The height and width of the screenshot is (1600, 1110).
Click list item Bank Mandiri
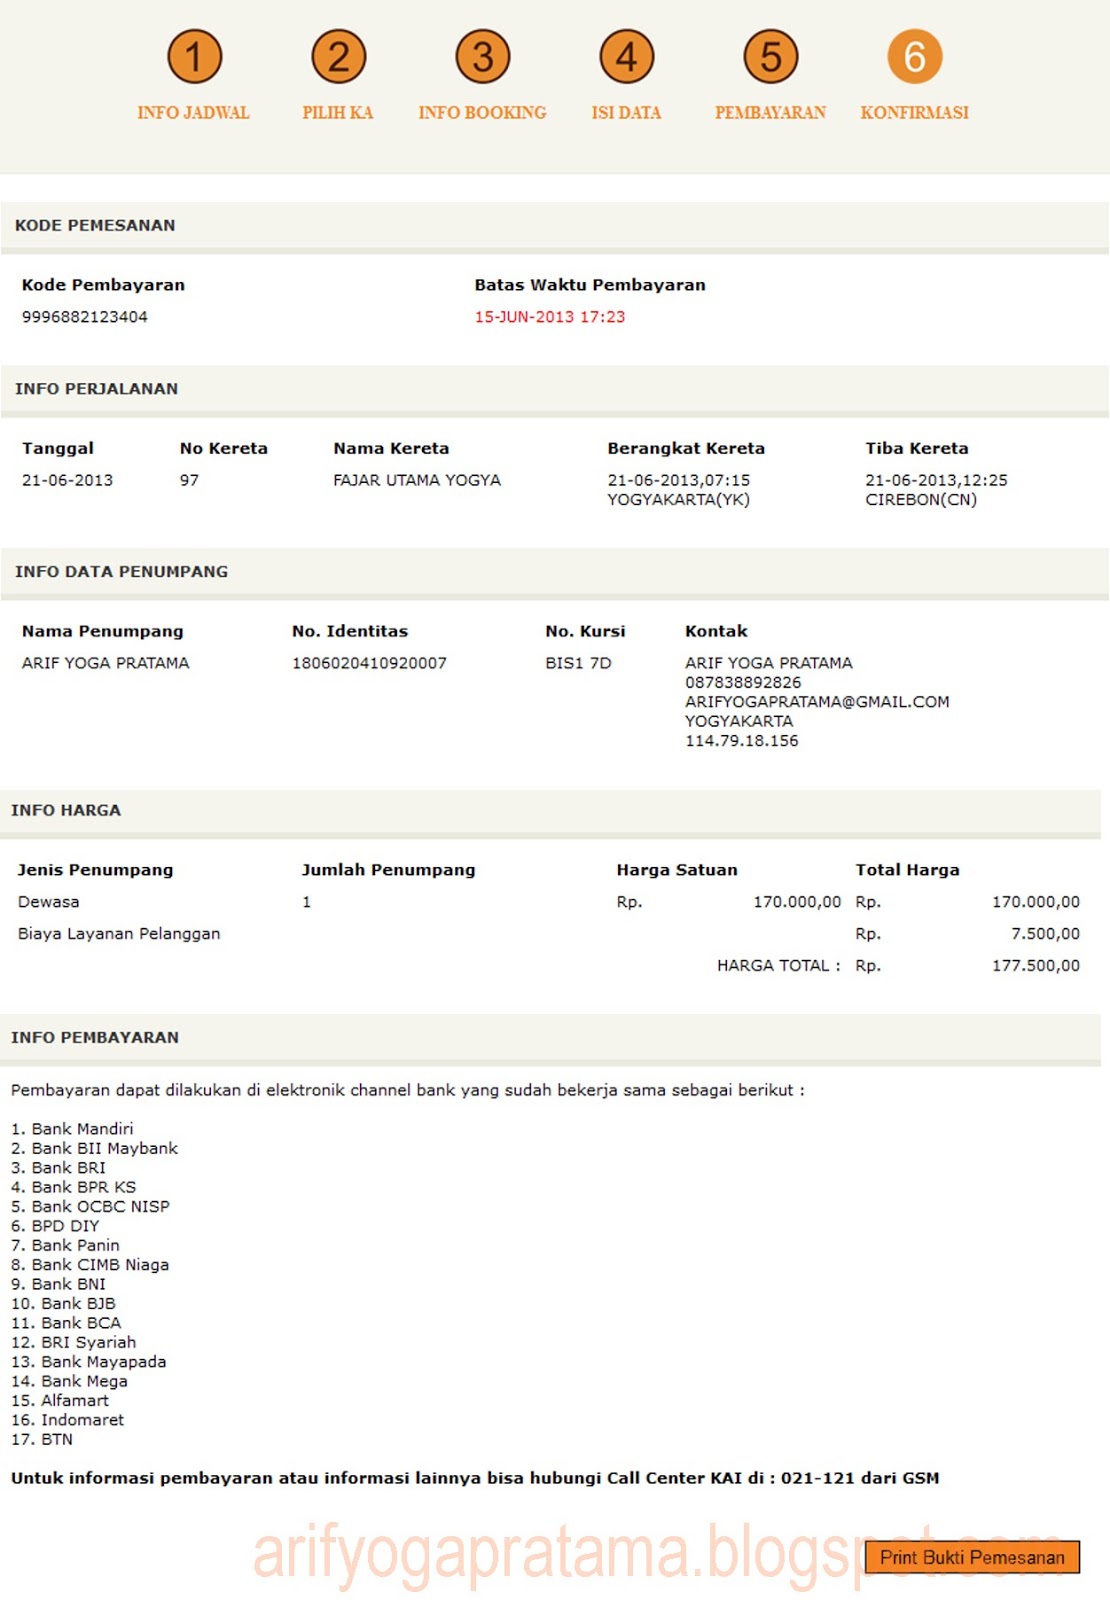tap(82, 1129)
